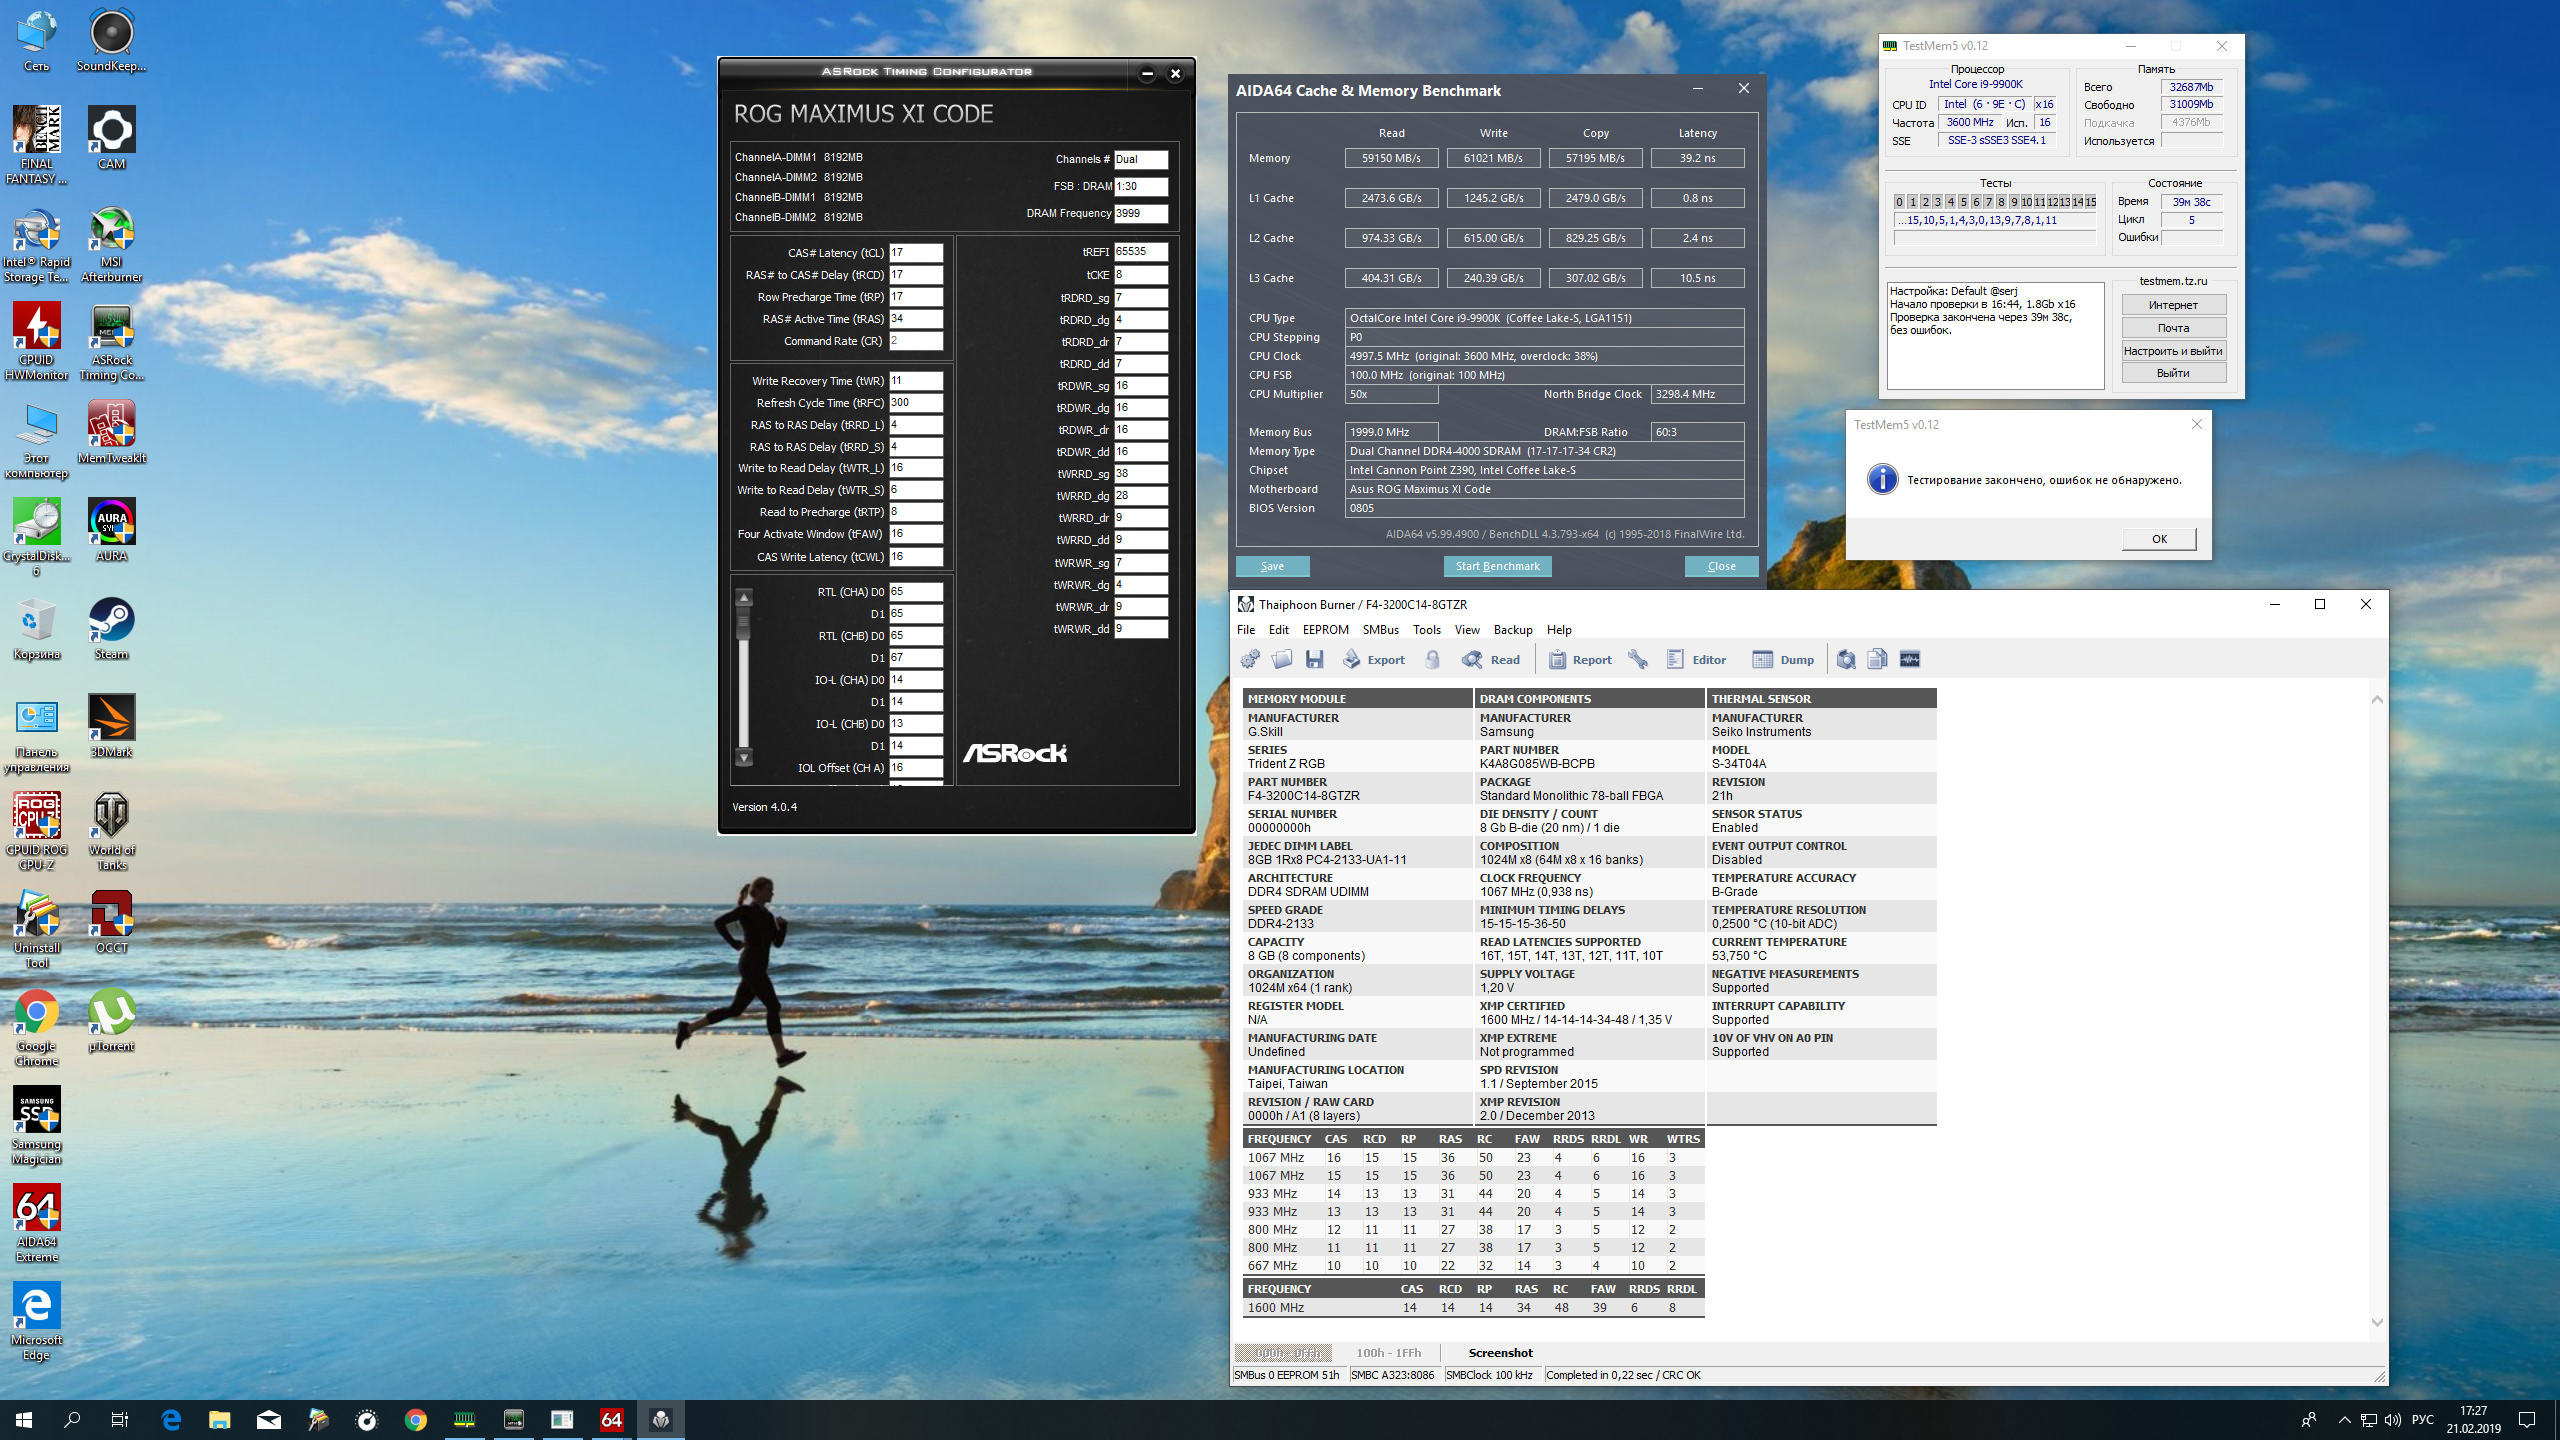Click the Настроить и выйти button

(2173, 351)
